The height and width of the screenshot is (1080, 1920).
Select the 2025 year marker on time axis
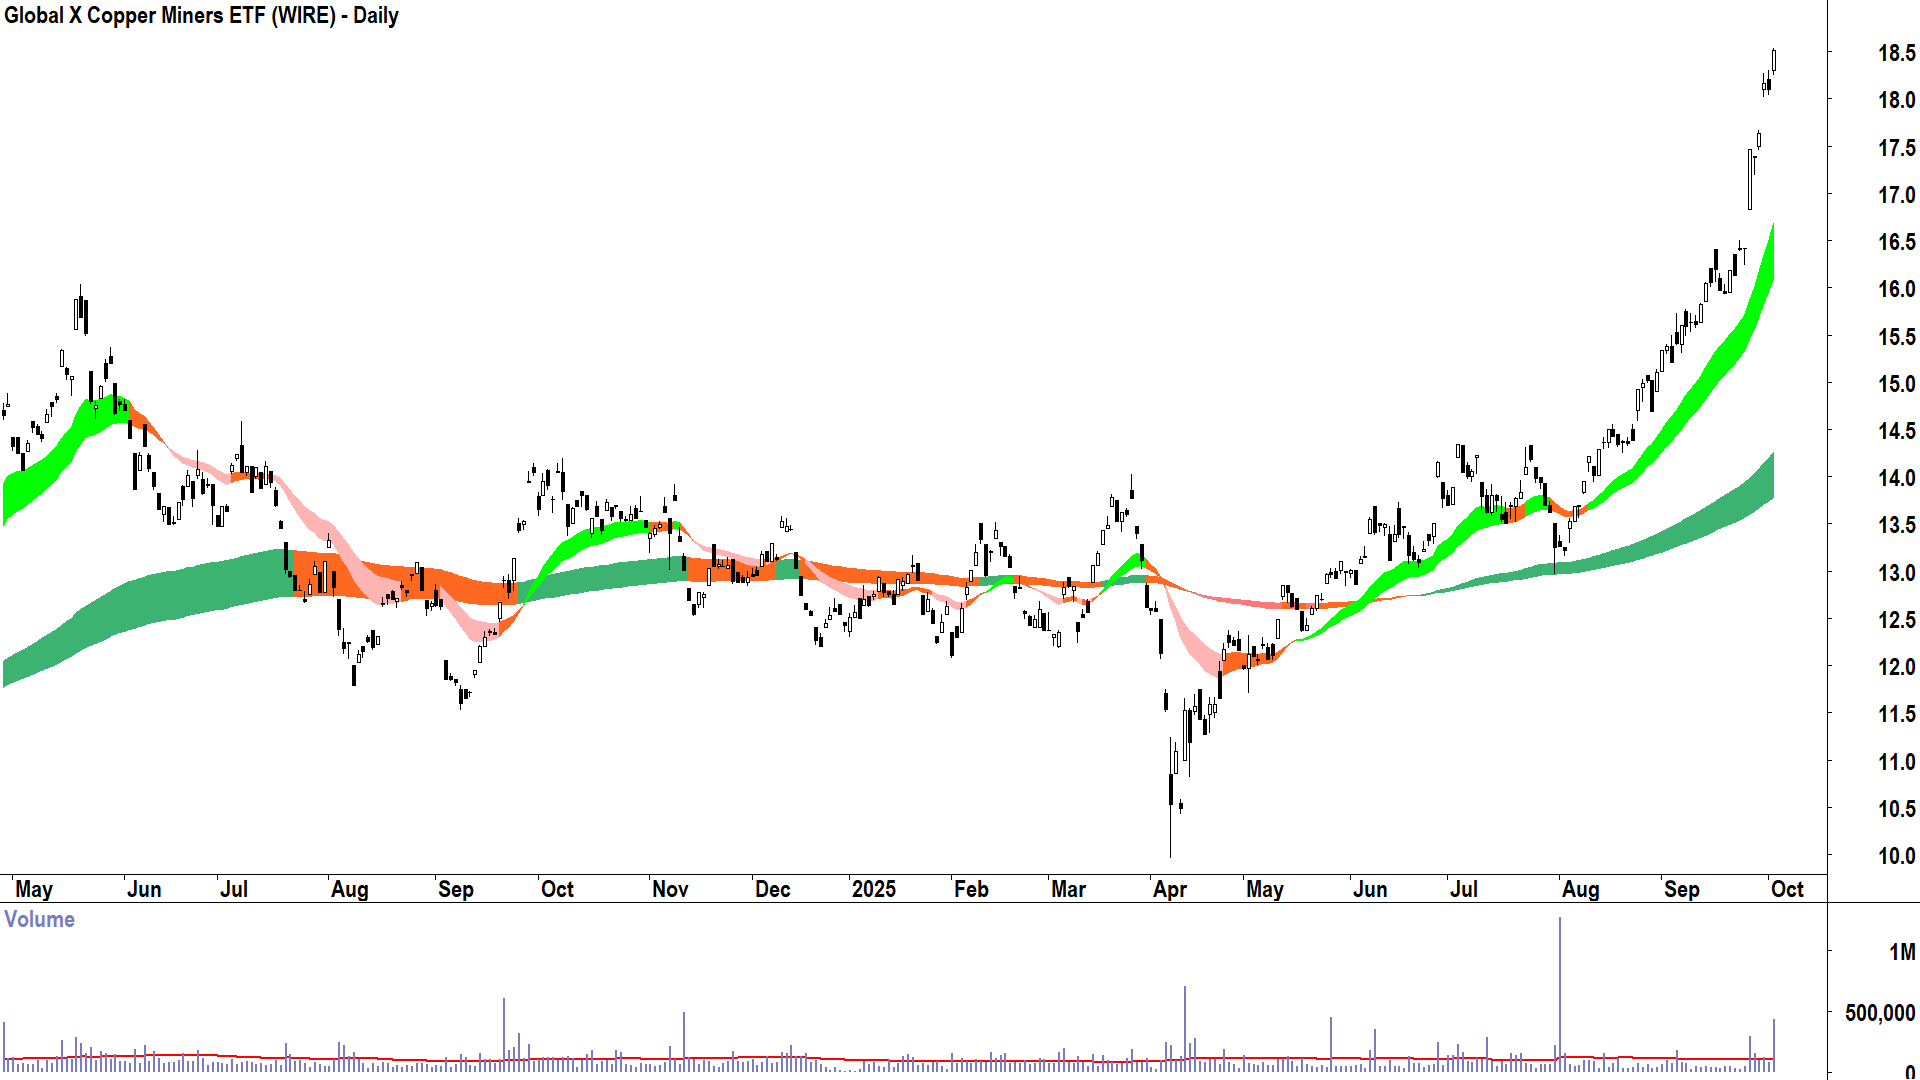pyautogui.click(x=873, y=889)
